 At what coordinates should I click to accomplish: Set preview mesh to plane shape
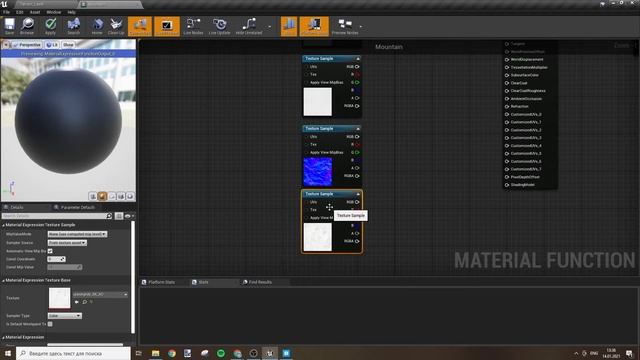(112, 197)
